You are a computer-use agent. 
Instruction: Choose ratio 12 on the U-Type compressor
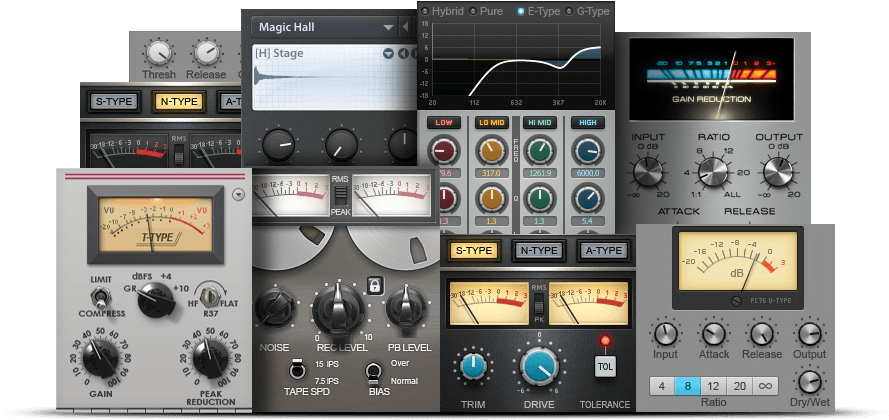(x=714, y=386)
